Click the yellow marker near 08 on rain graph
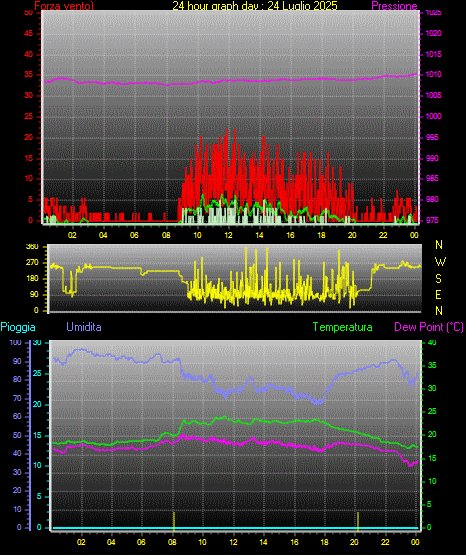 174,521
